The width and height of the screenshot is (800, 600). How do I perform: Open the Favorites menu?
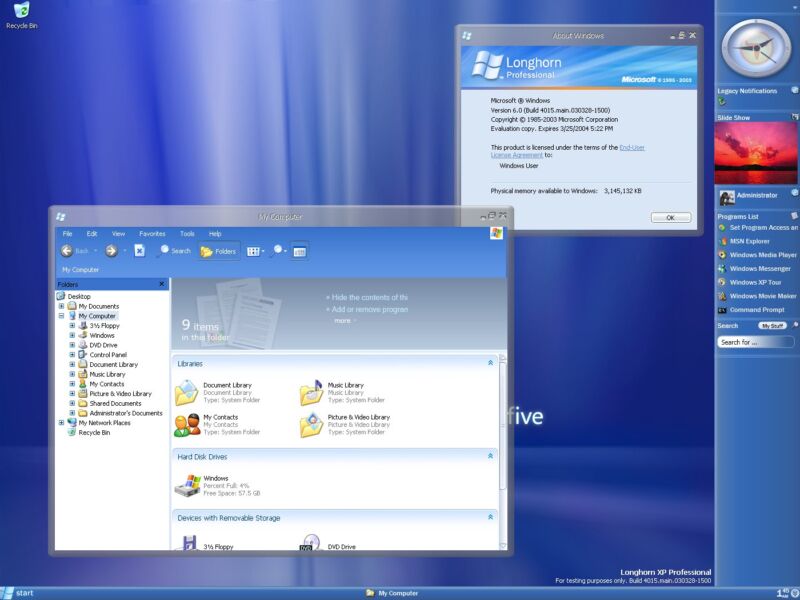tap(151, 232)
